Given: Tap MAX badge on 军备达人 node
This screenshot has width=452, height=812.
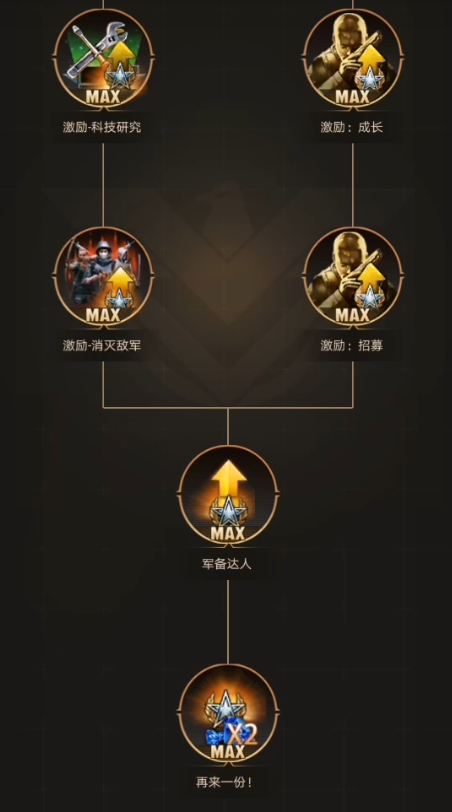Looking at the screenshot, I should [228, 533].
